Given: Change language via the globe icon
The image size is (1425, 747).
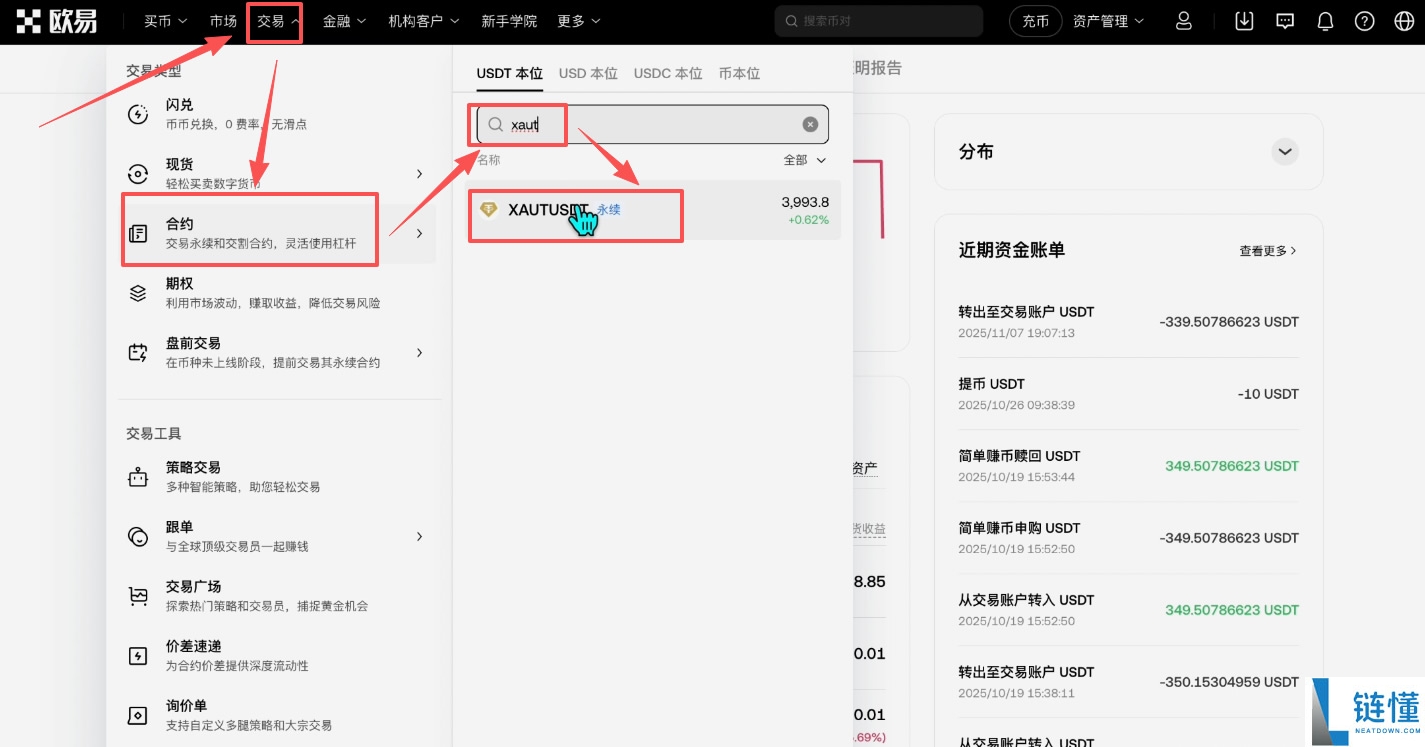Looking at the screenshot, I should coord(1404,20).
